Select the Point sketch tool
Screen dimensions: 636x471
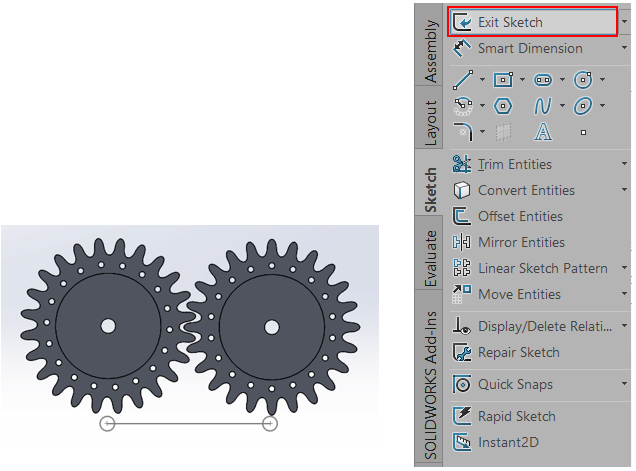(583, 132)
